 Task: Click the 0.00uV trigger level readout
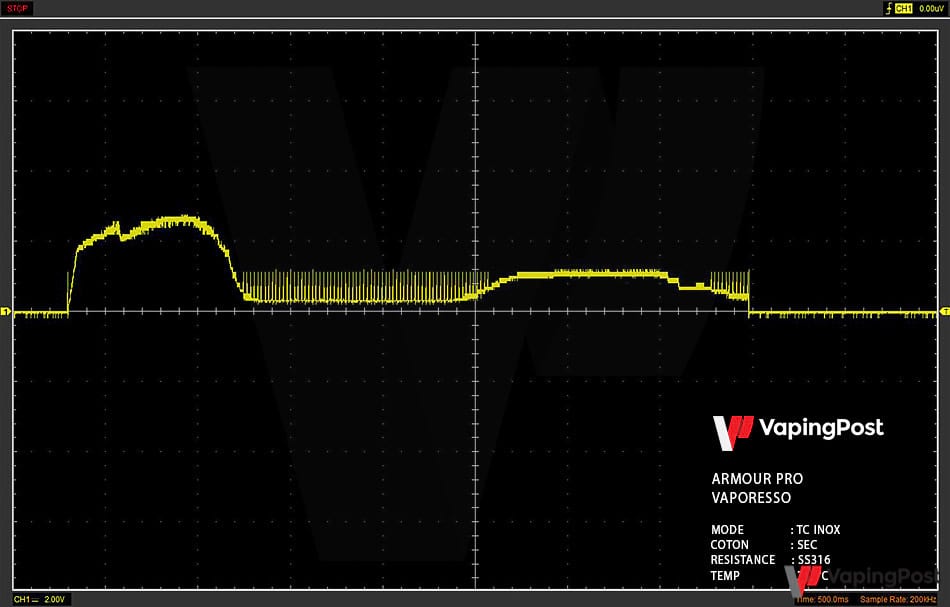[931, 8]
